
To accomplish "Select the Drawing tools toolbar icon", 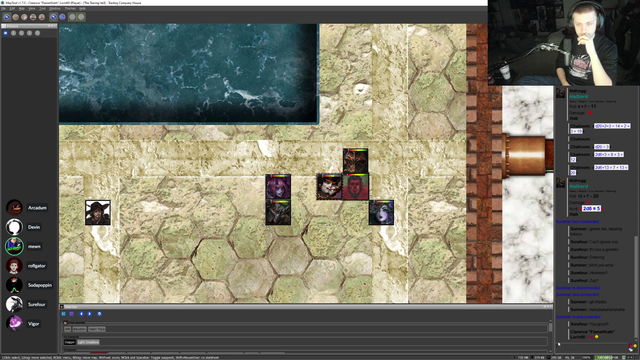I will pyautogui.click(x=16, y=17).
